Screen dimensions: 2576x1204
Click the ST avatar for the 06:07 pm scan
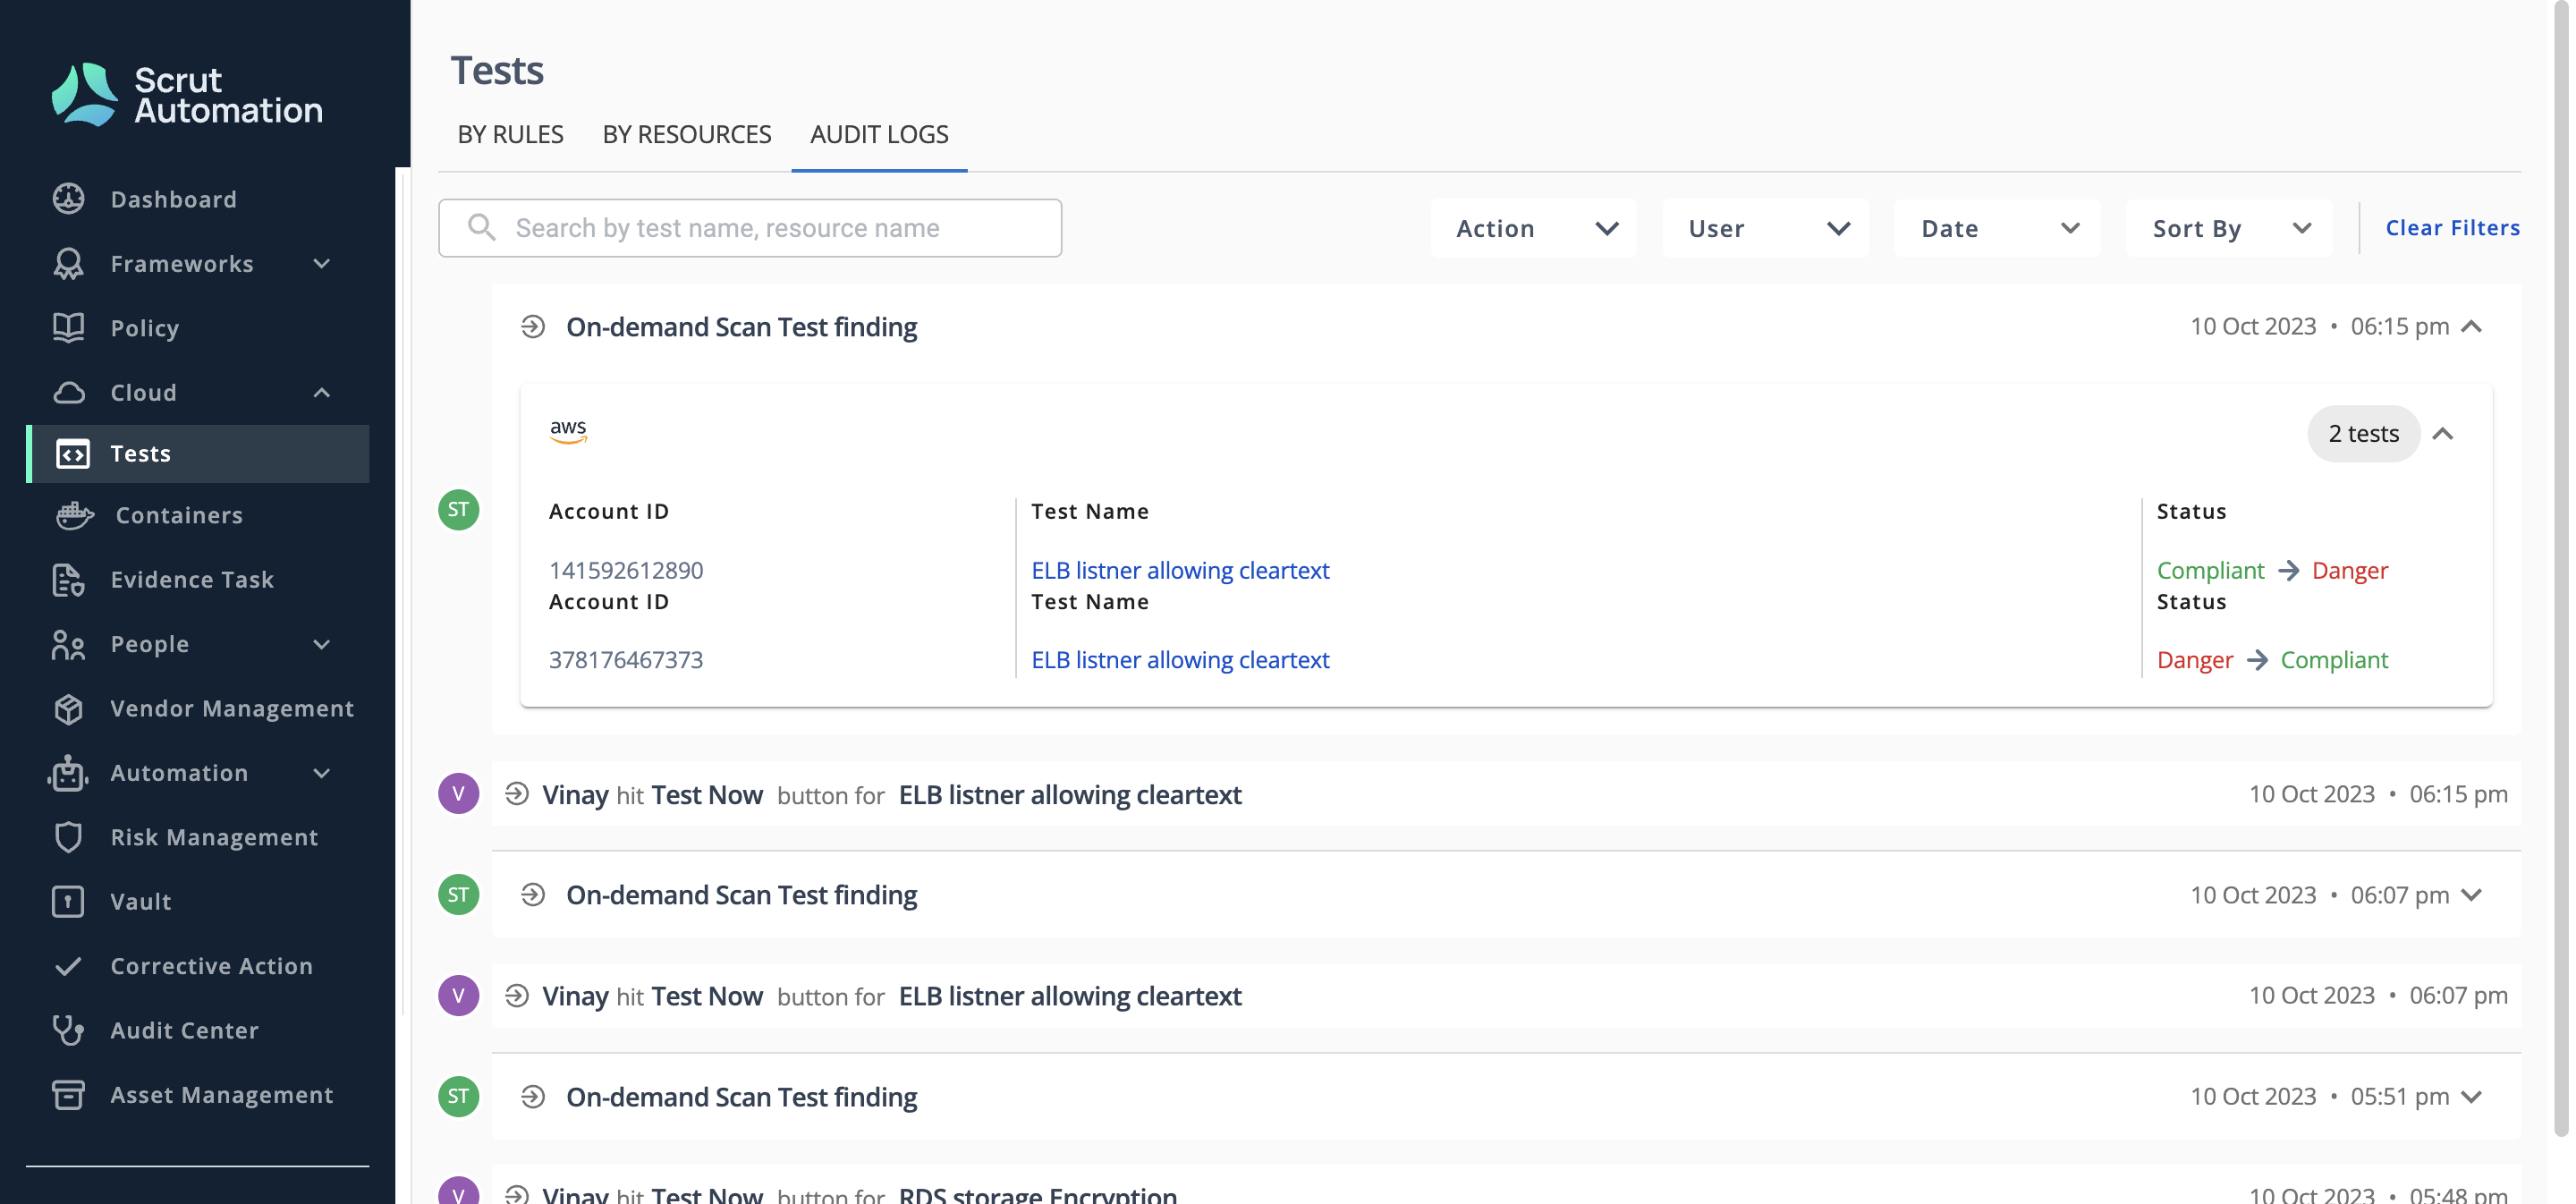point(458,895)
